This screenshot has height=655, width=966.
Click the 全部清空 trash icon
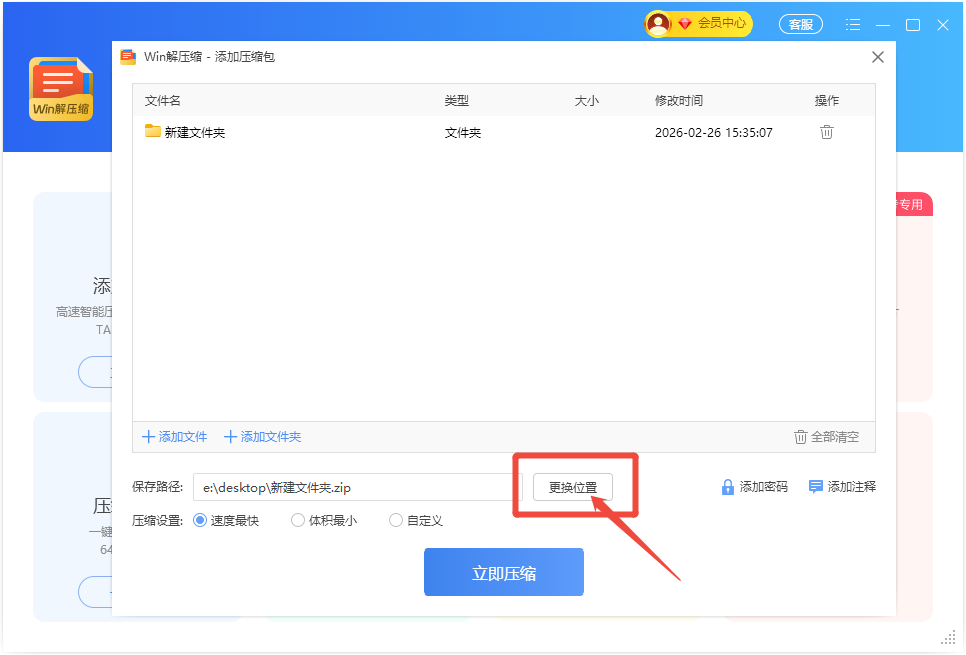(x=800, y=437)
